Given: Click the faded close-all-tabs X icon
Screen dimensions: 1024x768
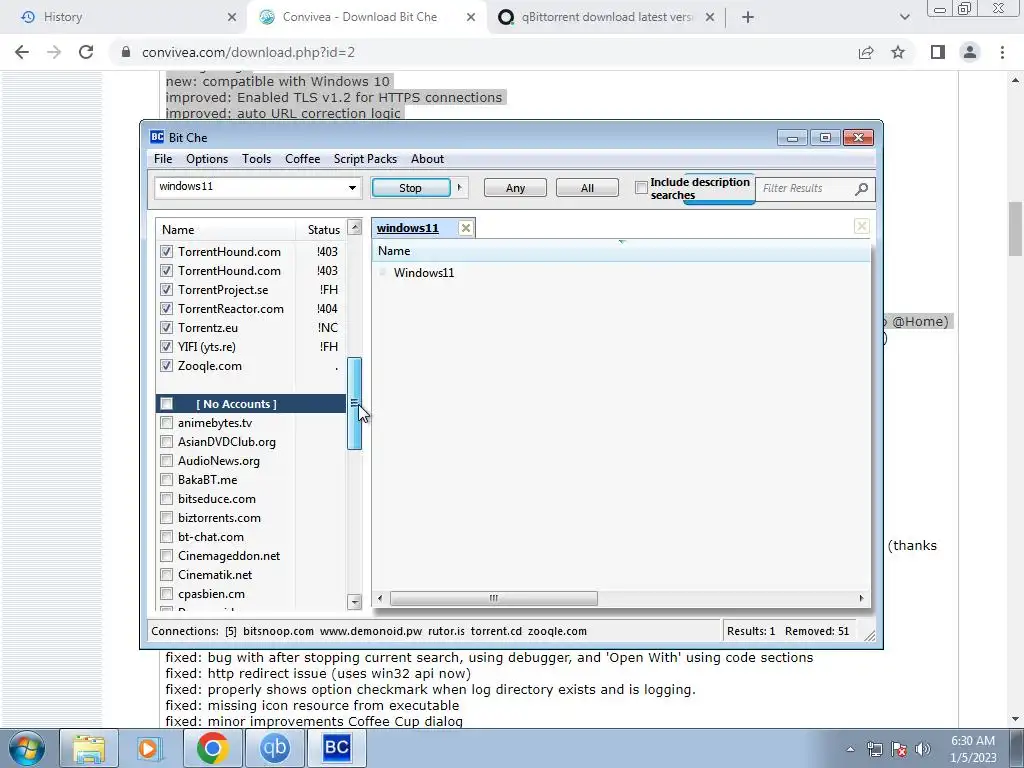Looking at the screenshot, I should (861, 226).
